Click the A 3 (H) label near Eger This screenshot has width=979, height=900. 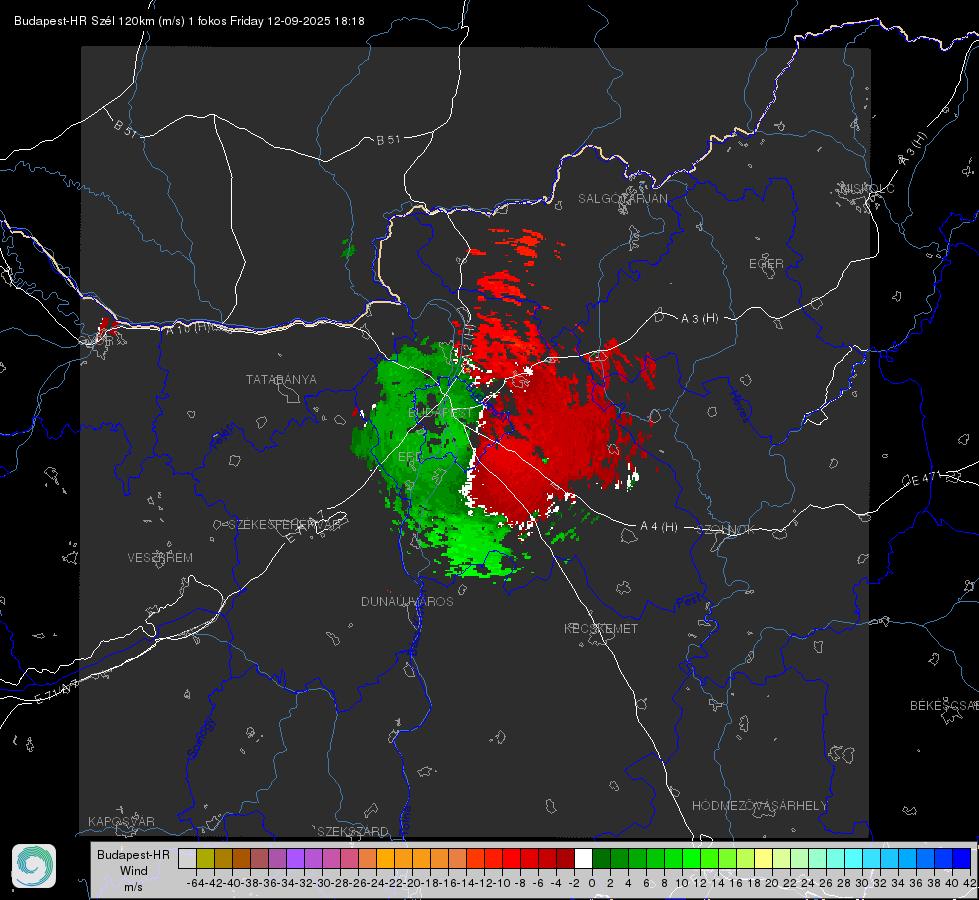[699, 318]
